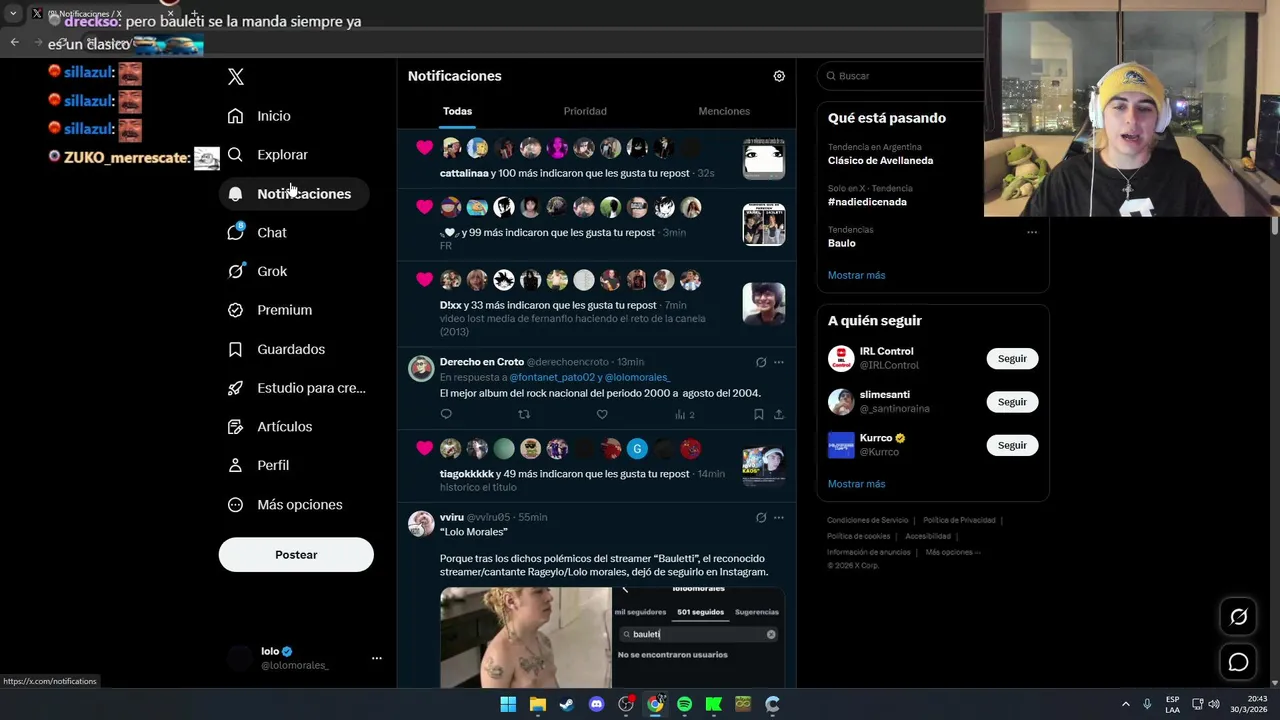This screenshot has height=720, width=1280.
Task: Open Steam from the taskbar
Action: tap(567, 704)
